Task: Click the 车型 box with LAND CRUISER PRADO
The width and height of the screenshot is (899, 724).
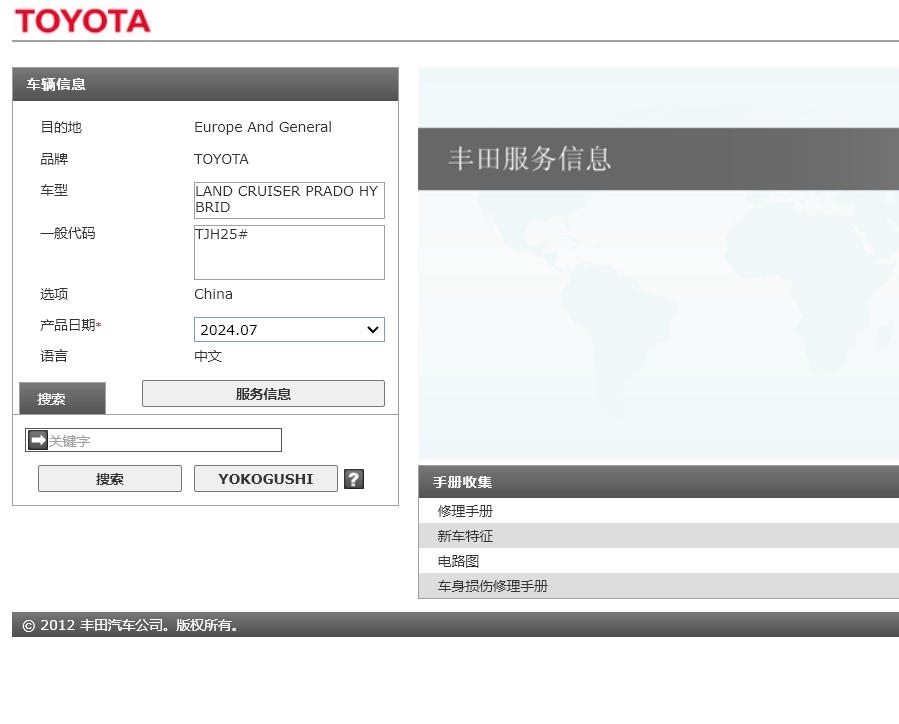Action: click(289, 200)
